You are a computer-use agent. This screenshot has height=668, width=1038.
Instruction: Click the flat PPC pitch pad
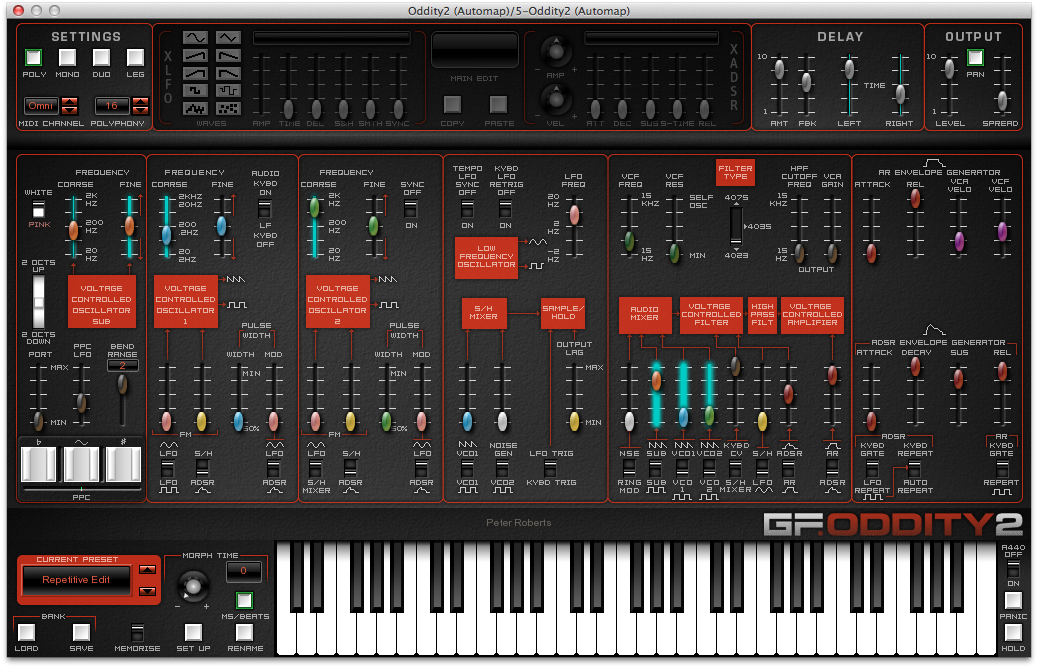pyautogui.click(x=38, y=463)
